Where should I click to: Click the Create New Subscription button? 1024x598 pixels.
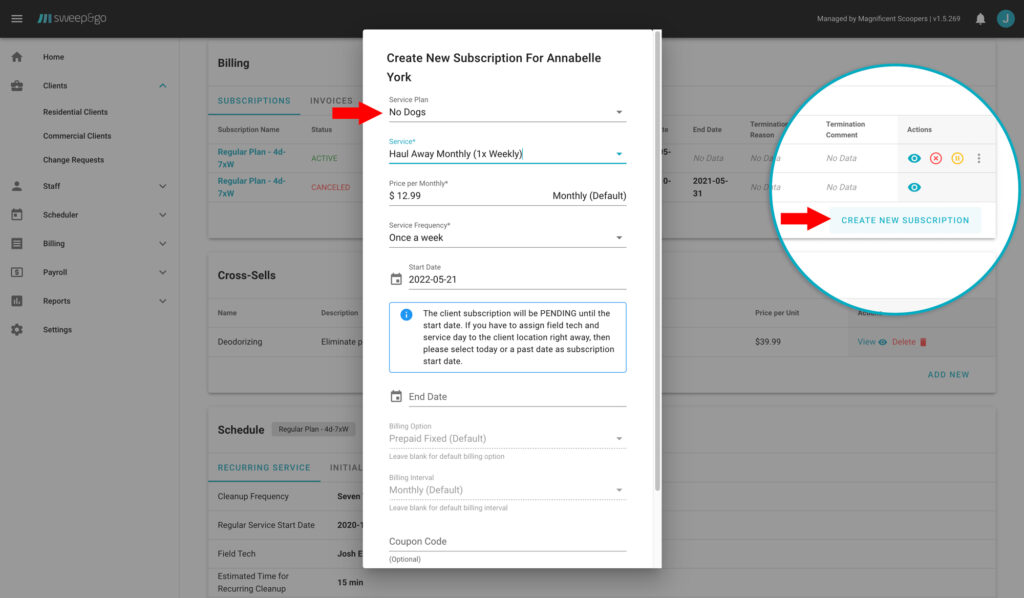pos(905,218)
